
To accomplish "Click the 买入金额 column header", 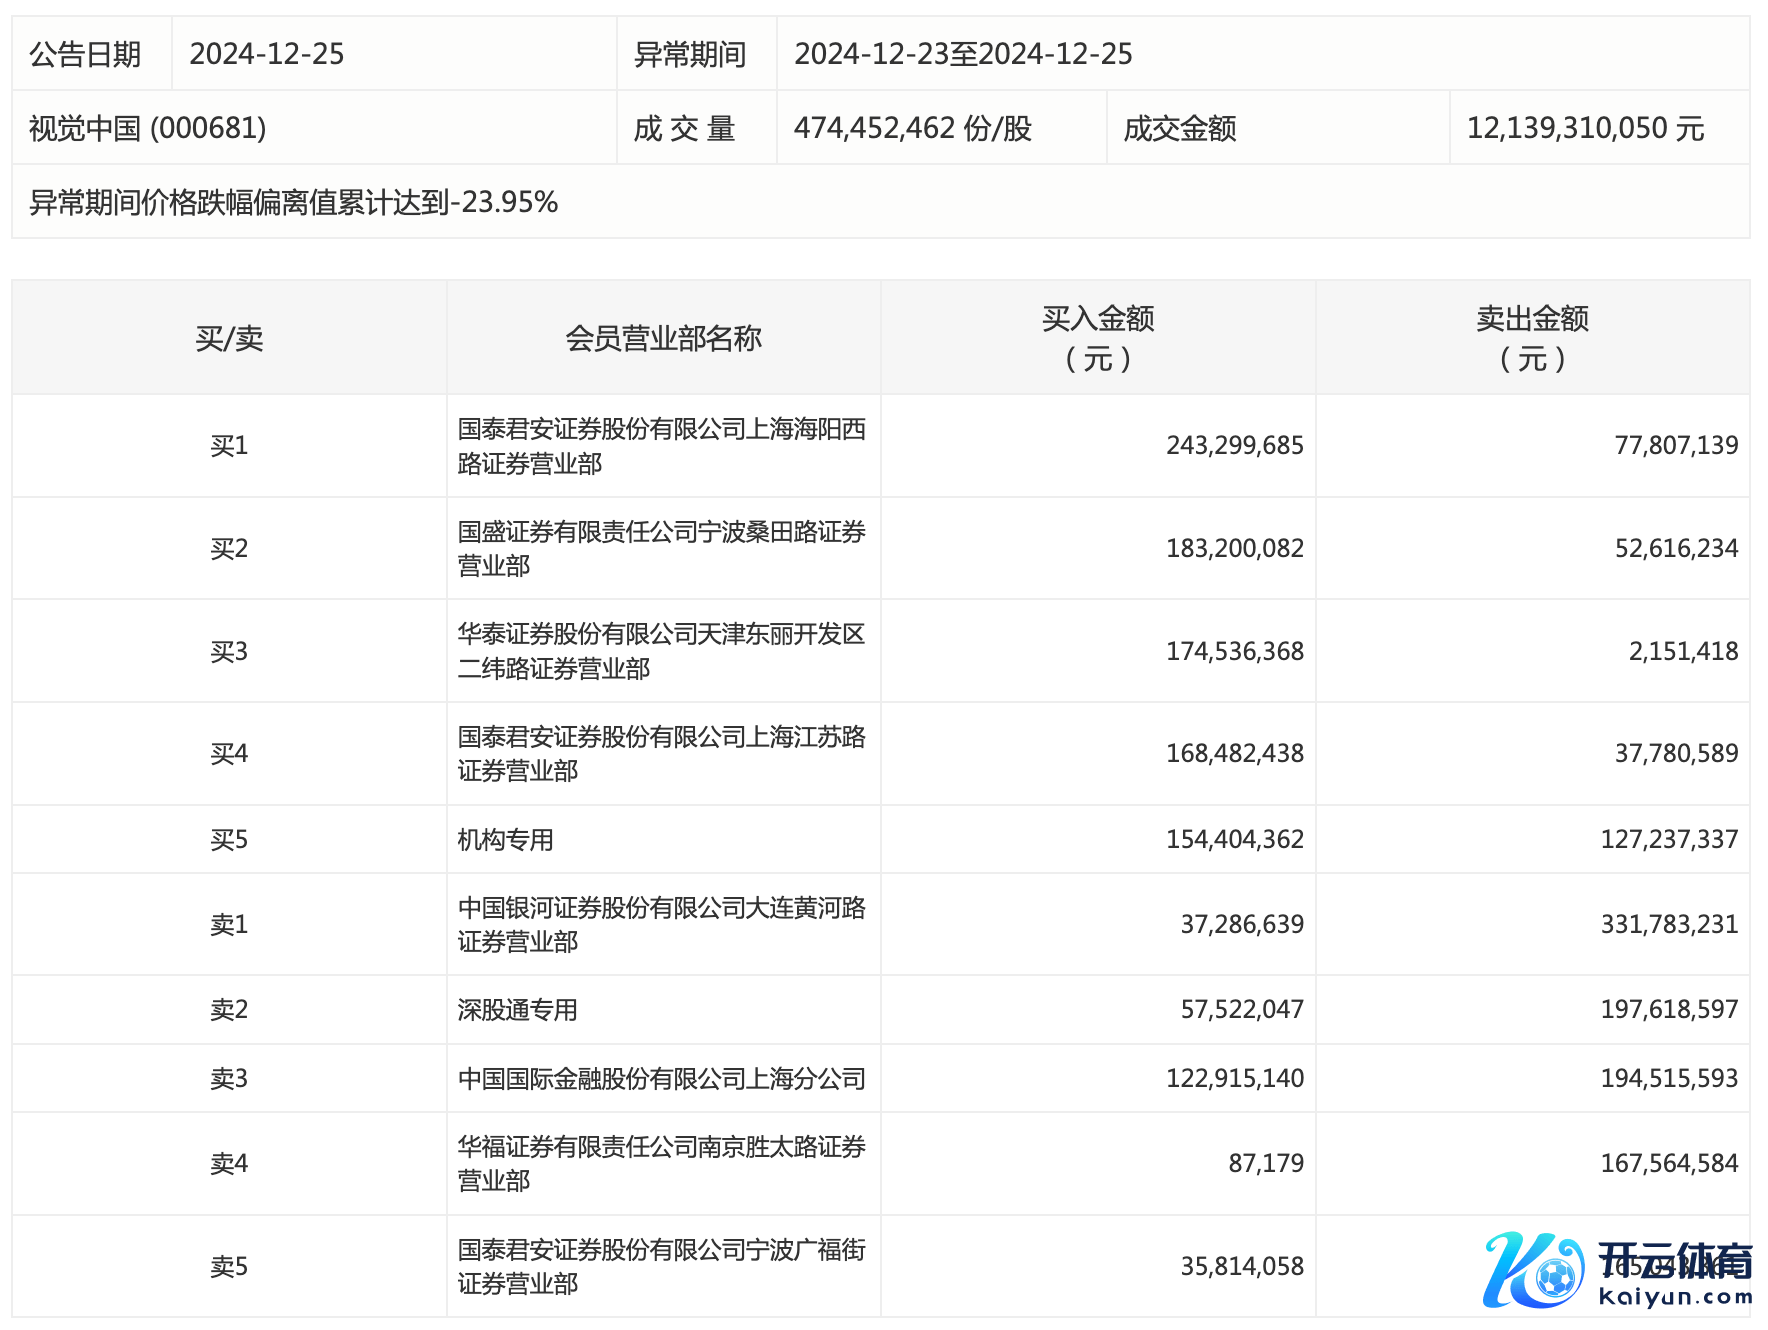I will (1097, 338).
